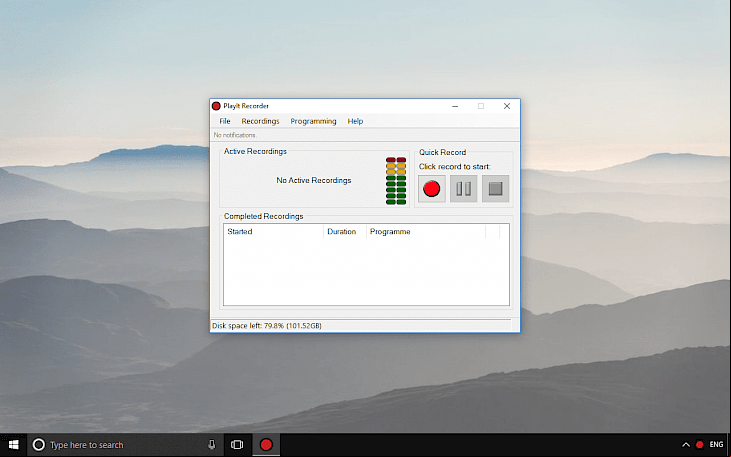Open the Windows Start menu
Screen dimensions: 731x457
click(14, 445)
